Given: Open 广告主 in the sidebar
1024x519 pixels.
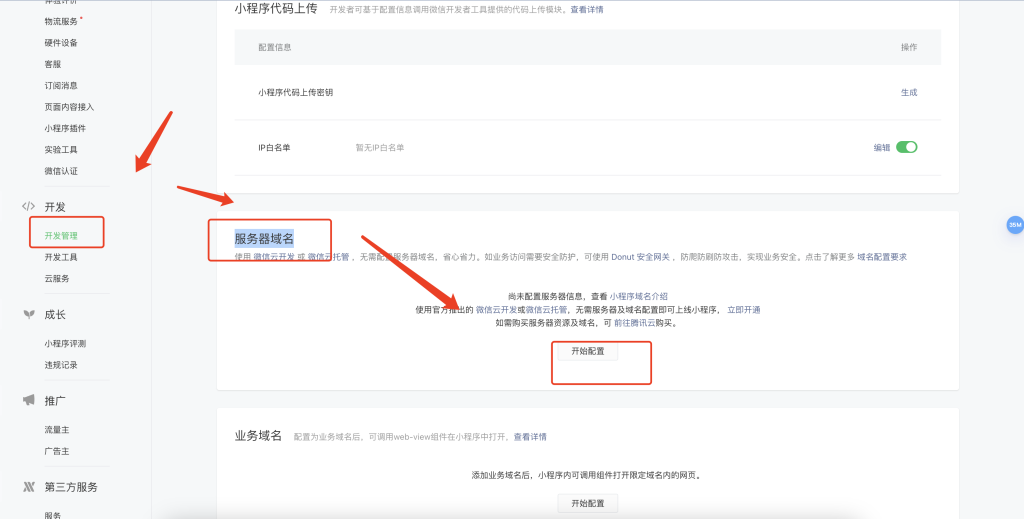Looking at the screenshot, I should coord(57,451).
